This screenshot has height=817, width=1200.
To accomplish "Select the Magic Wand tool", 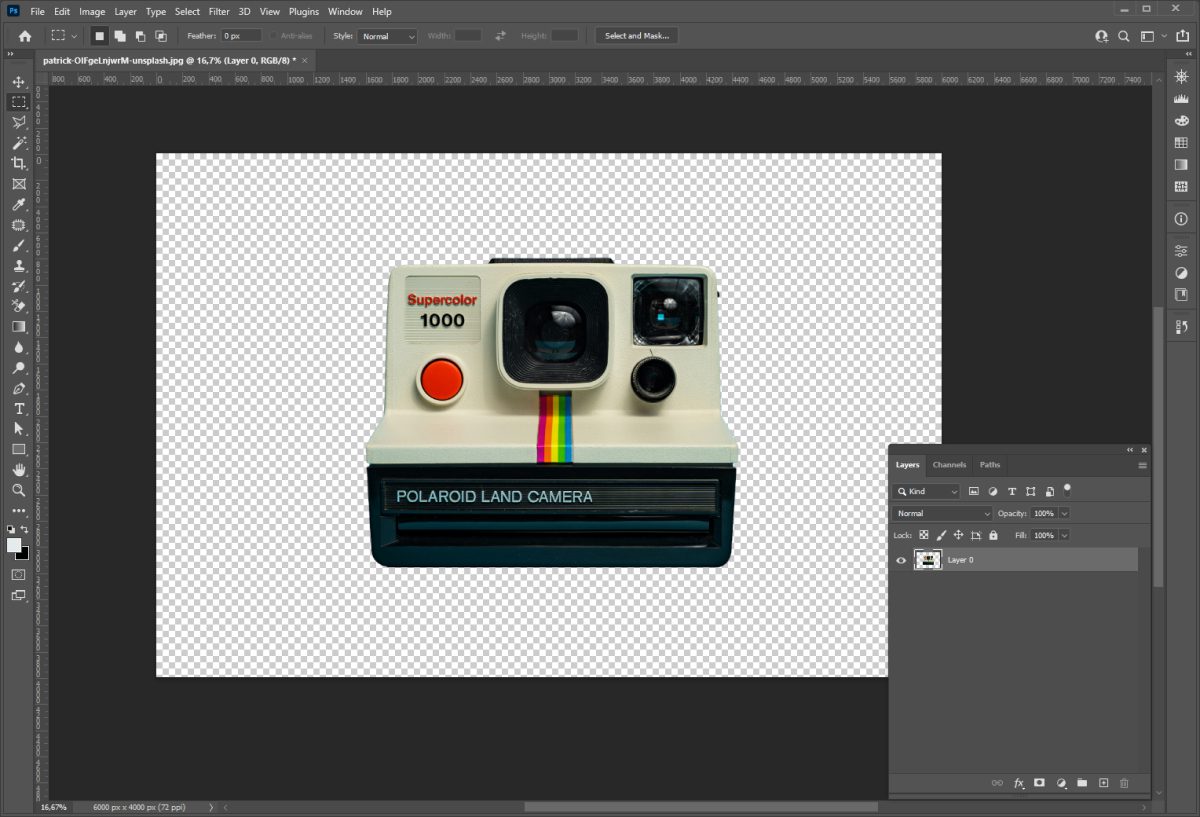I will (x=18, y=143).
